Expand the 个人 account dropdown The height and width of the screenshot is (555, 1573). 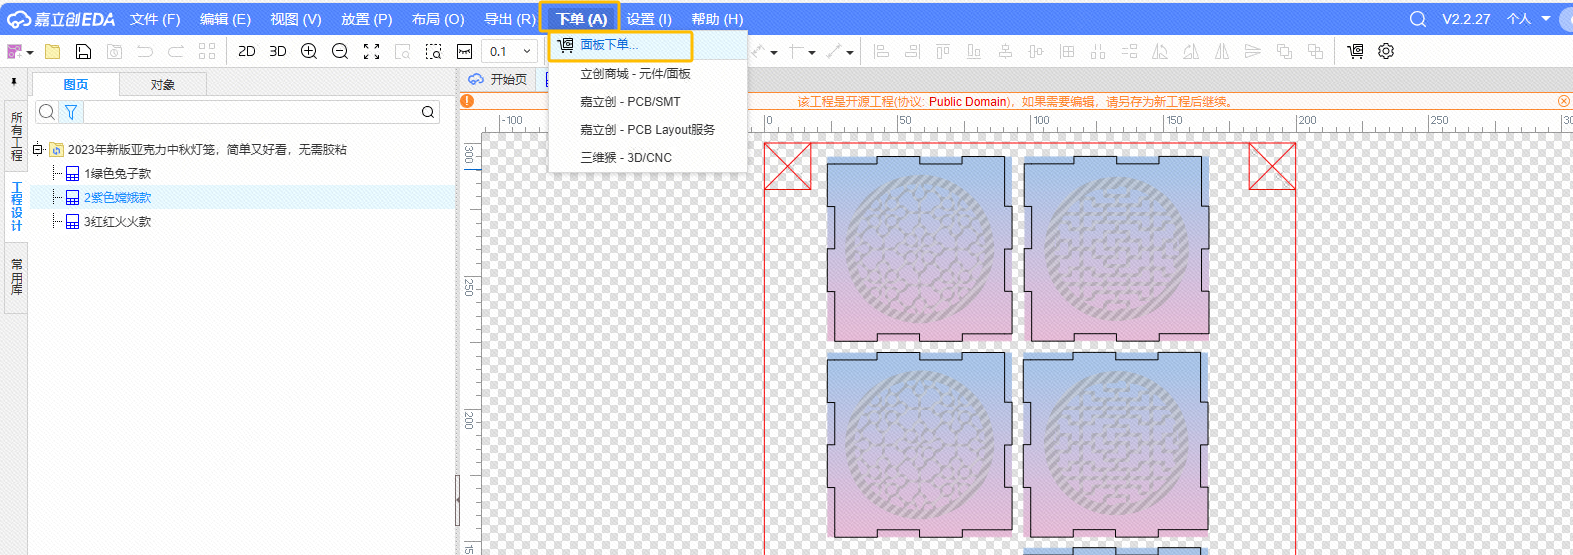pos(1529,19)
